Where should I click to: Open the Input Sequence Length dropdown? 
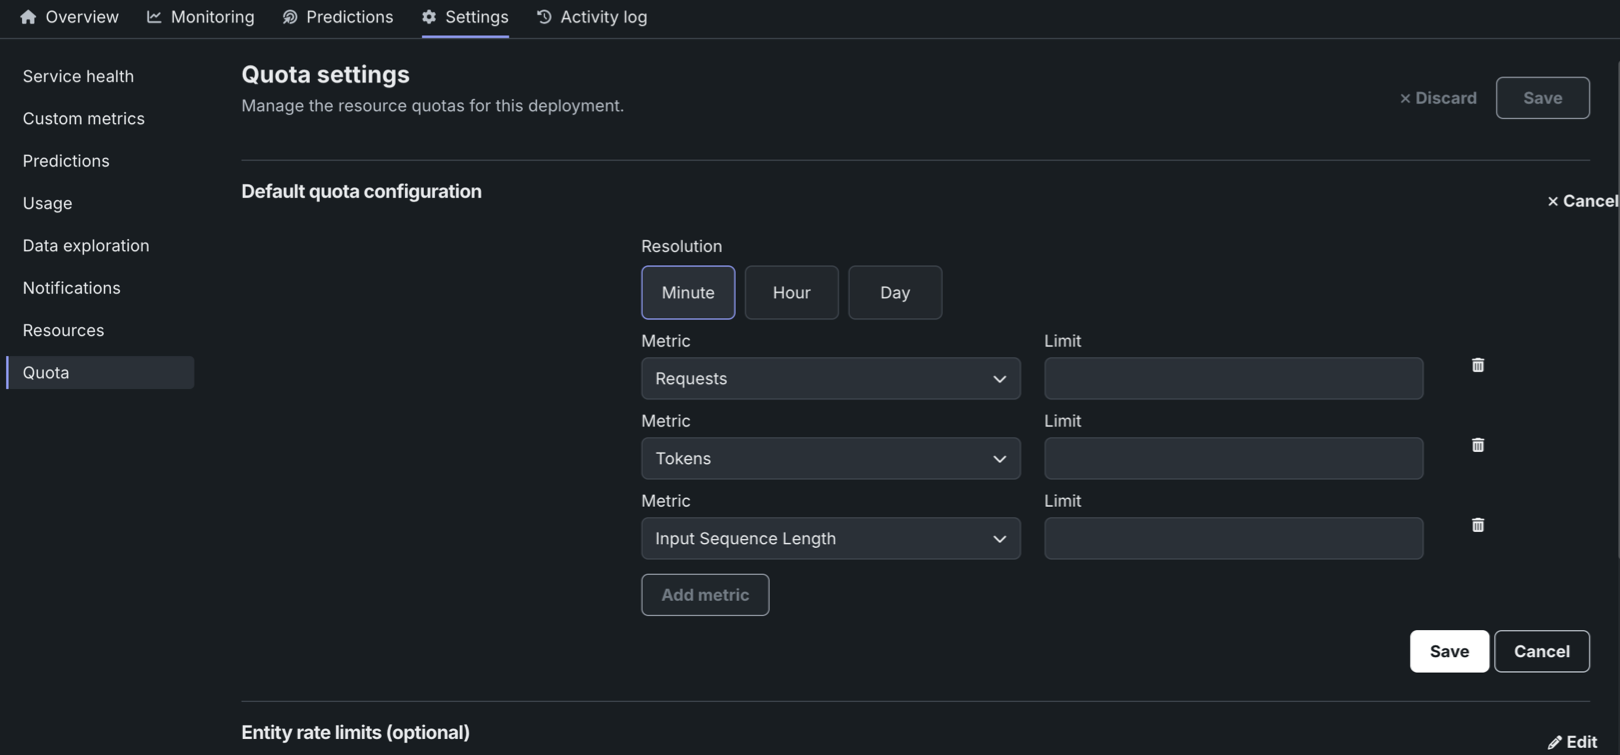830,538
